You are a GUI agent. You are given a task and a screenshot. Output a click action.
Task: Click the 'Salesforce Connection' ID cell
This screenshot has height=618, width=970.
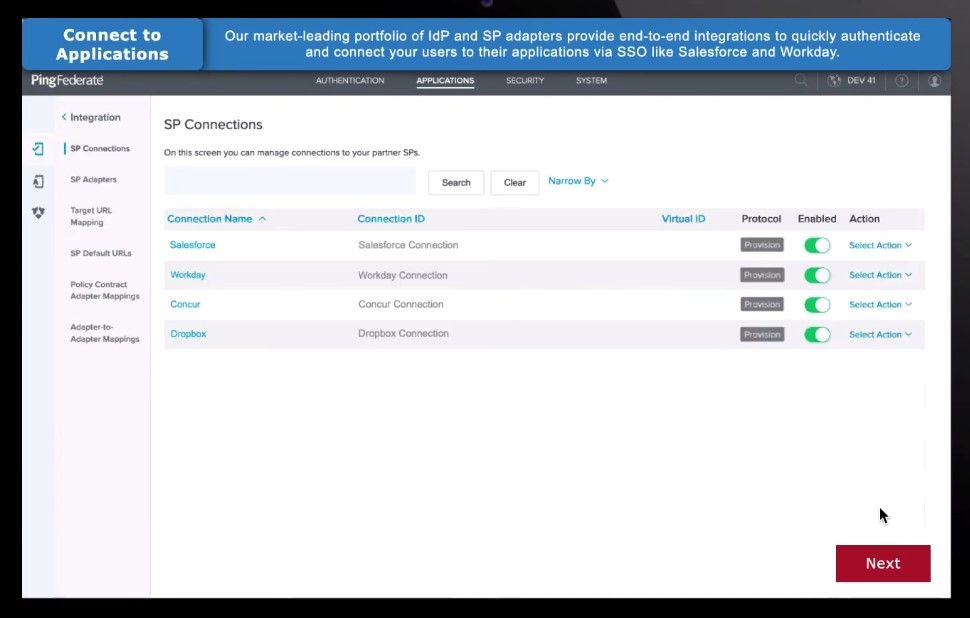[408, 245]
